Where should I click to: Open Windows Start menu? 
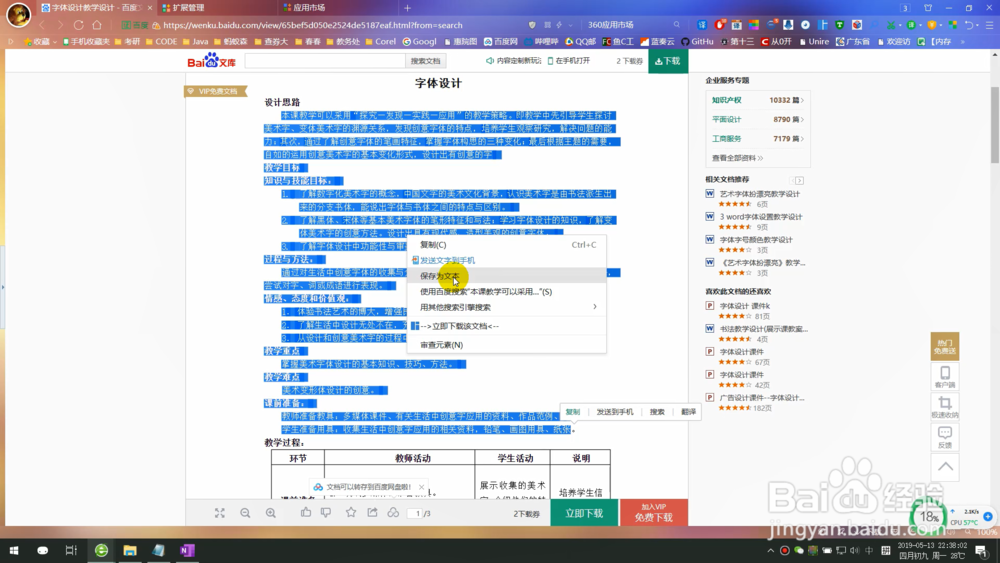pyautogui.click(x=13, y=550)
